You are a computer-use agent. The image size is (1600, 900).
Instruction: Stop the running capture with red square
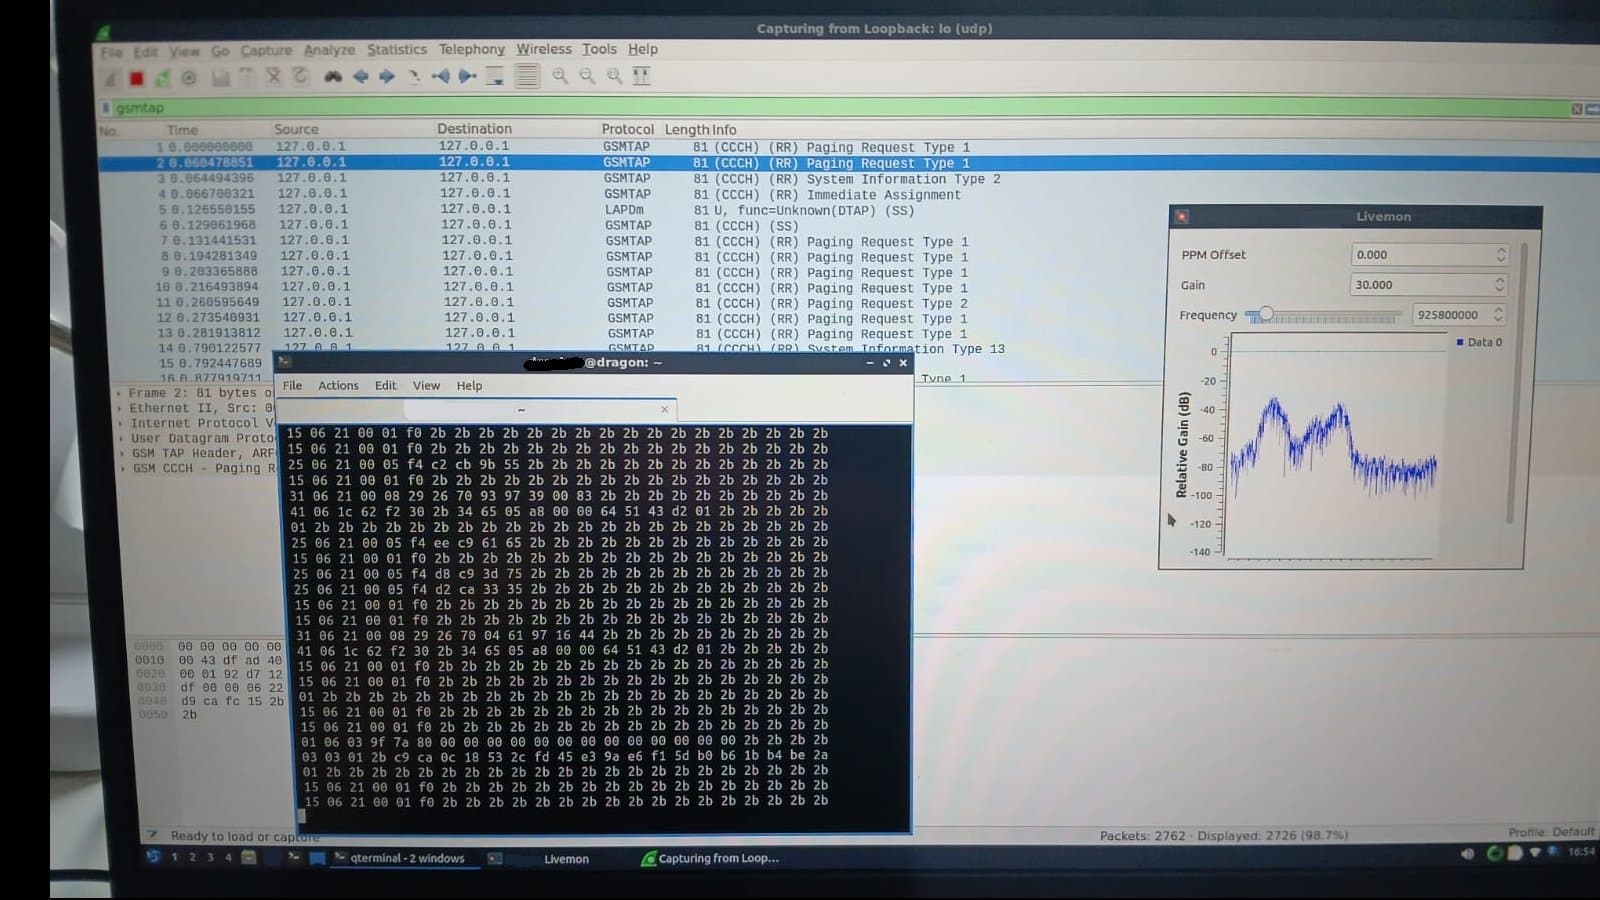click(x=136, y=77)
